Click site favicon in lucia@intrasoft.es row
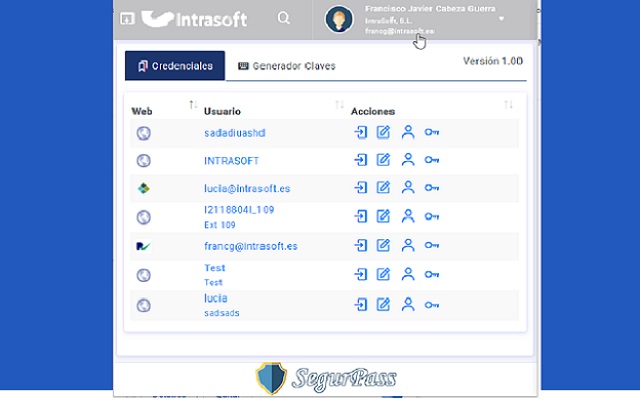The image size is (640, 400). coord(143,188)
